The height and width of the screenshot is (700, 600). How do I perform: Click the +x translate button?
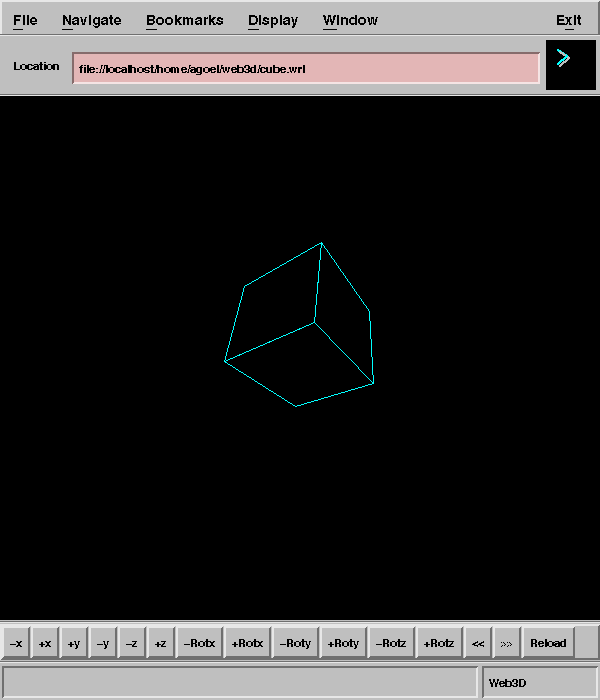[x=45, y=643]
